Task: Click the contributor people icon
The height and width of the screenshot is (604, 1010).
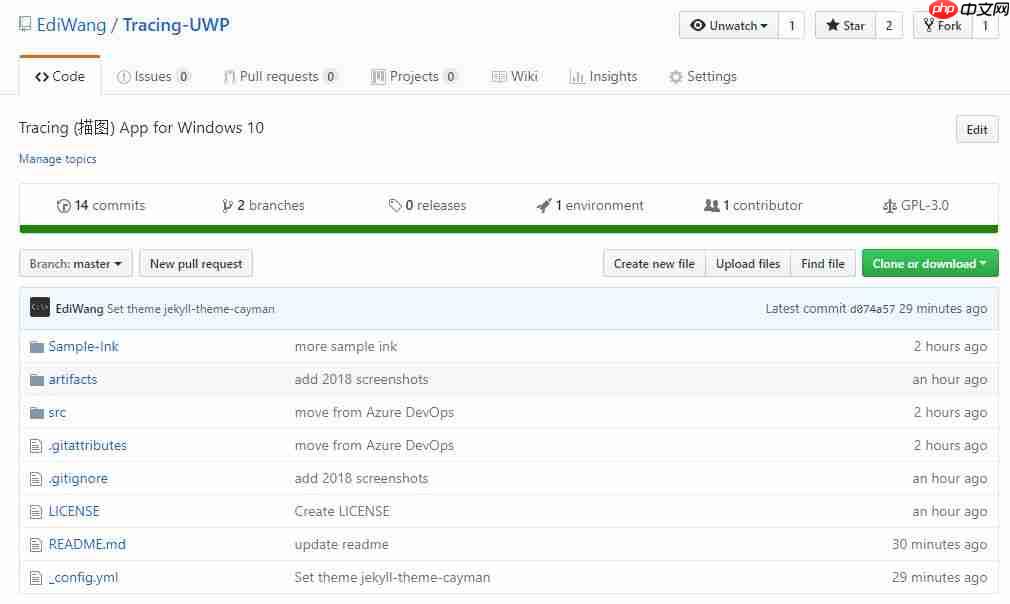Action: [x=711, y=205]
